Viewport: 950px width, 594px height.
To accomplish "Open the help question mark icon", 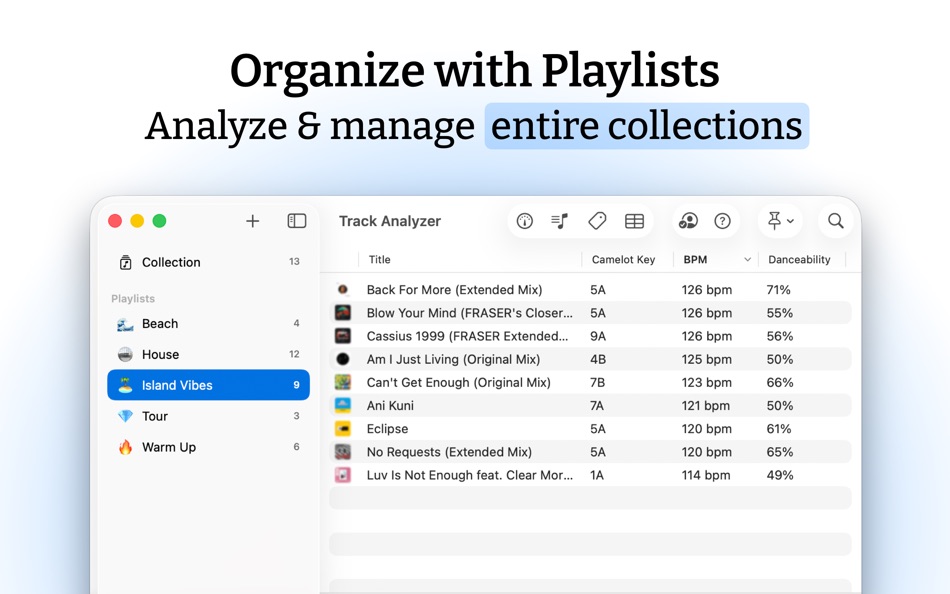I will pyautogui.click(x=721, y=221).
